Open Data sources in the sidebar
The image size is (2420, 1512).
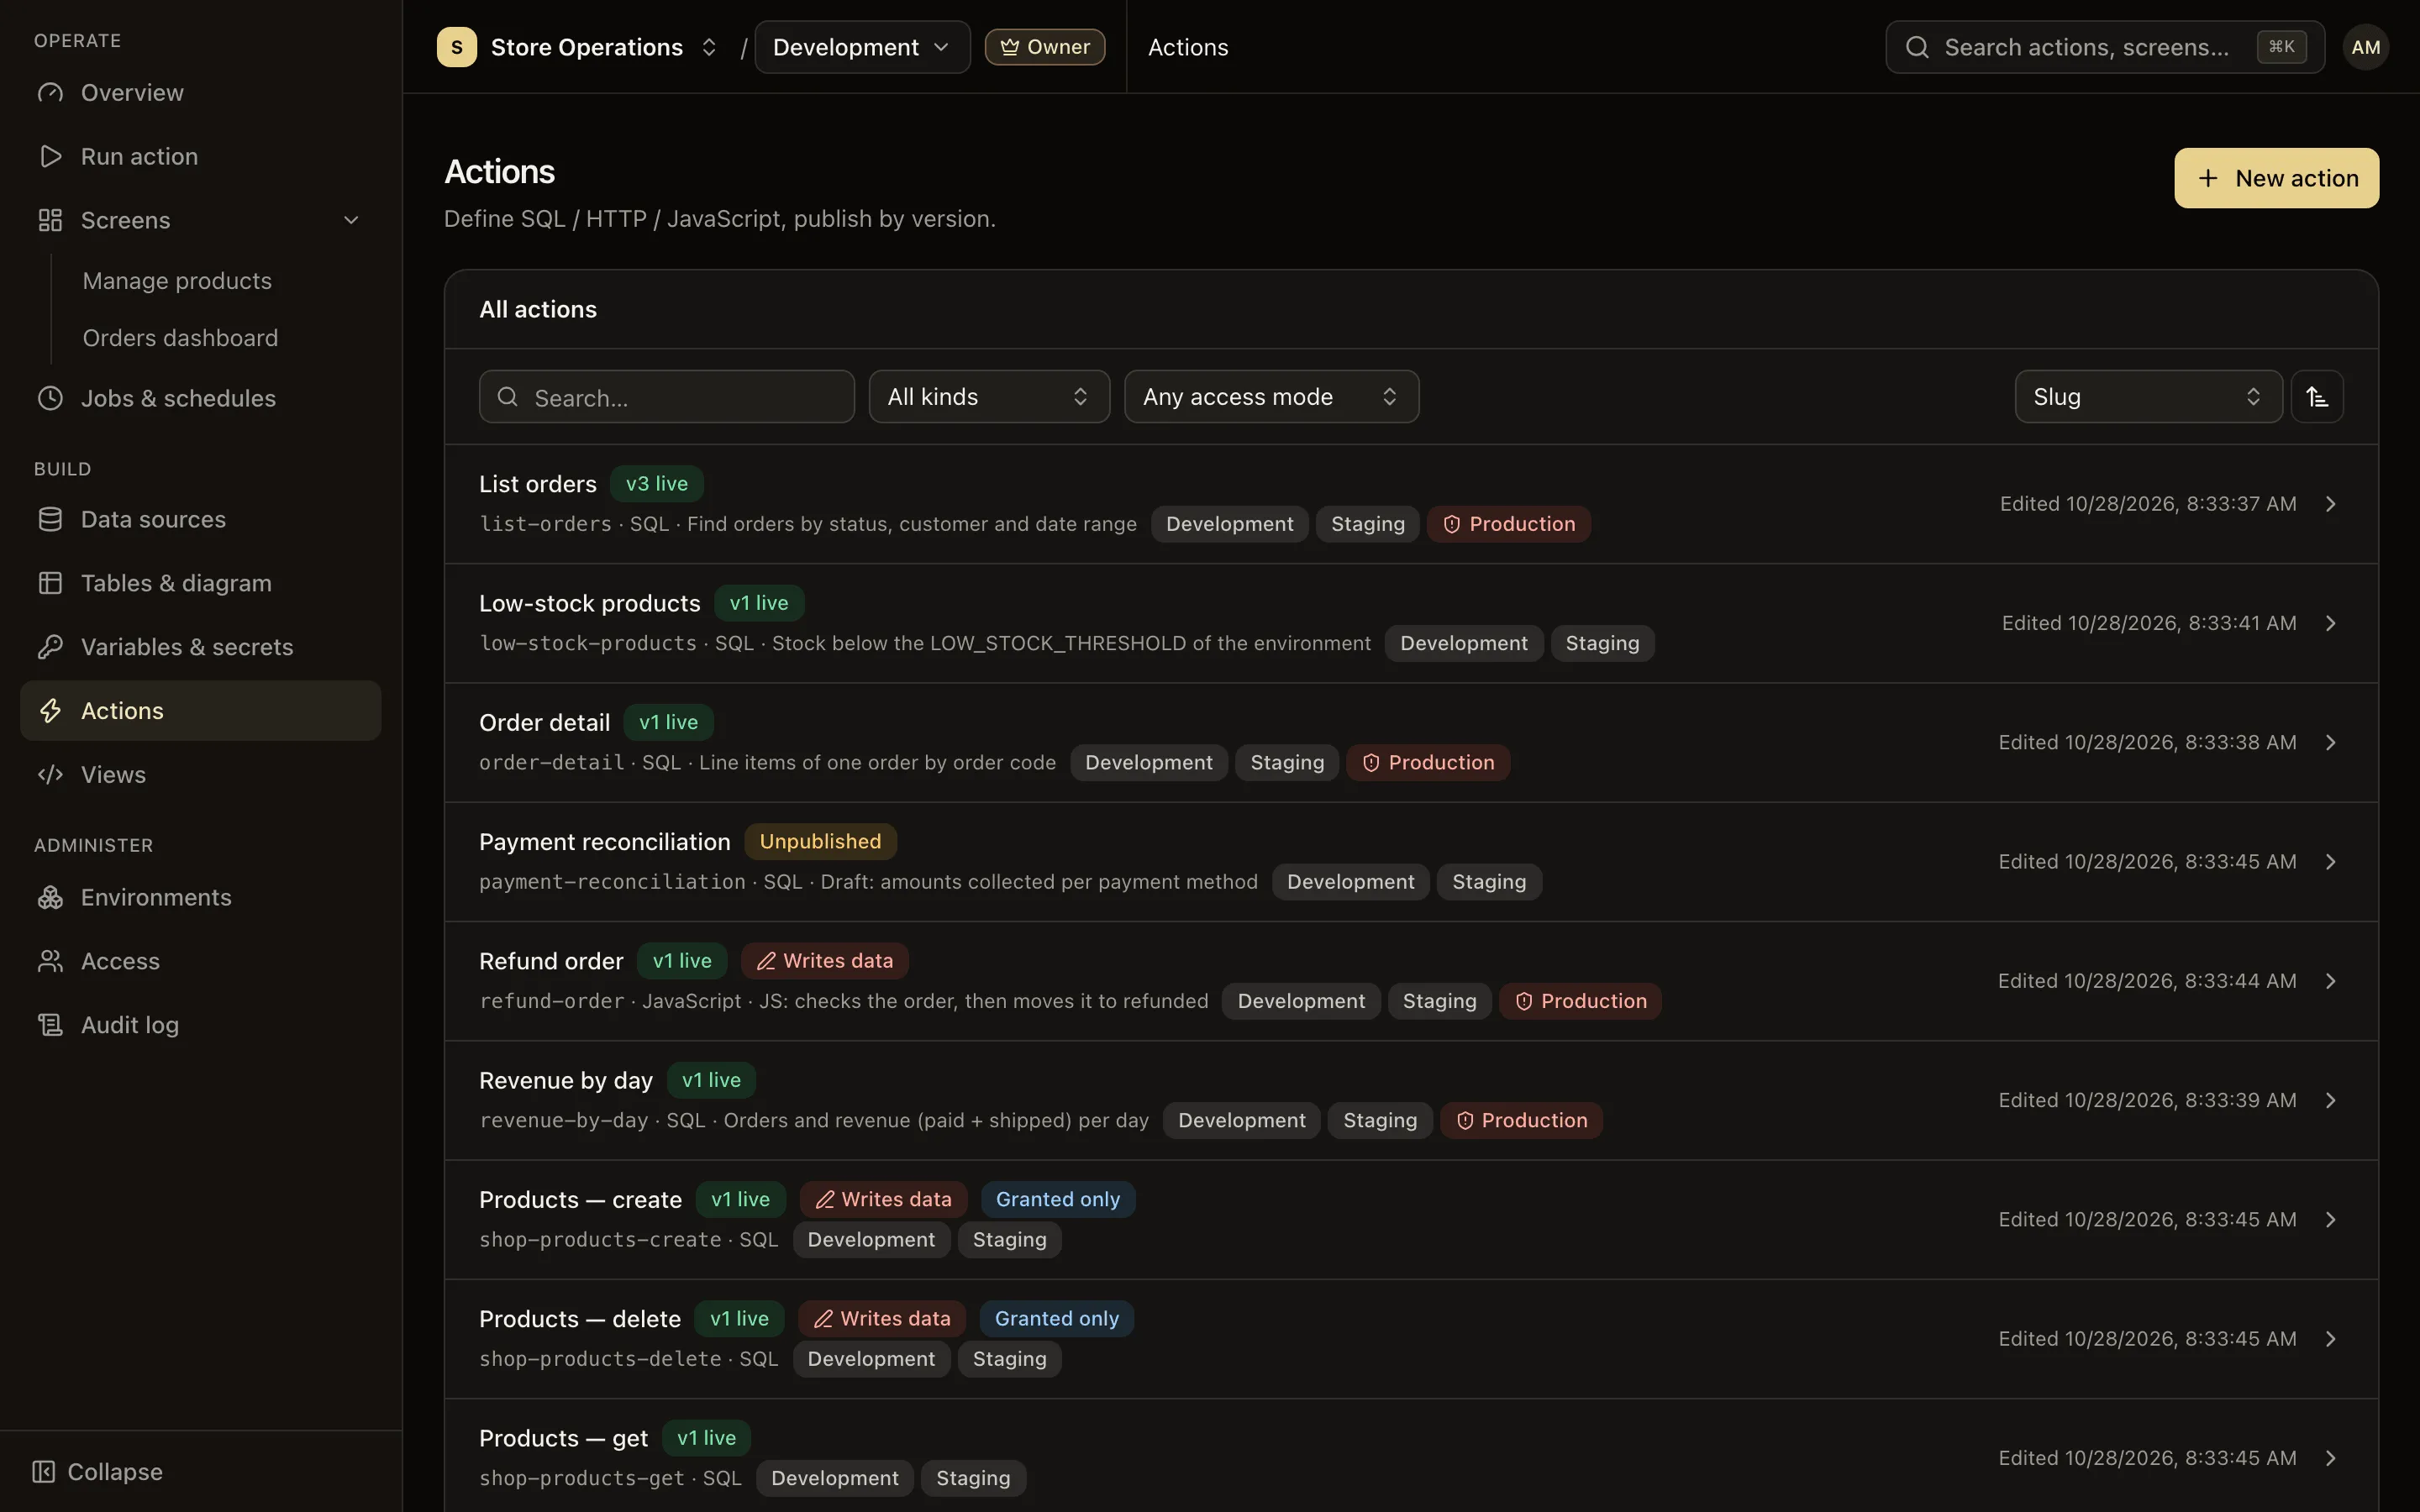[x=200, y=519]
